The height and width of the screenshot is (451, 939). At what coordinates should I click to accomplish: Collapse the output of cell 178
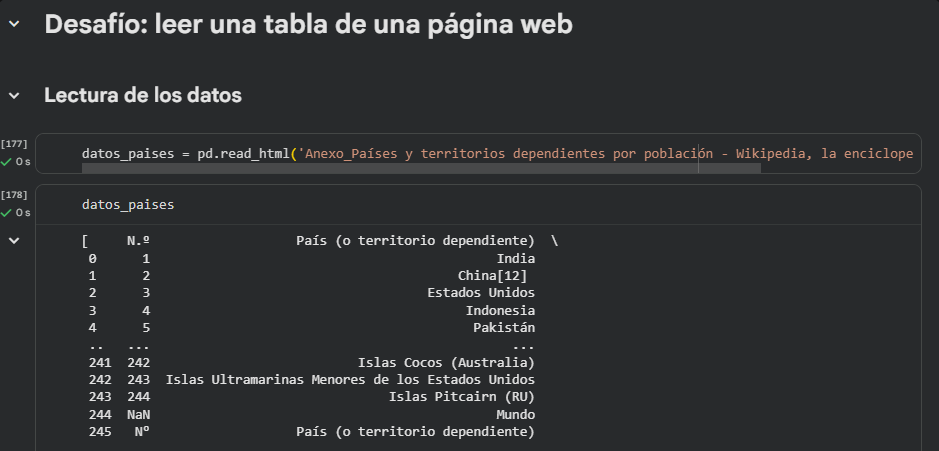click(x=14, y=241)
